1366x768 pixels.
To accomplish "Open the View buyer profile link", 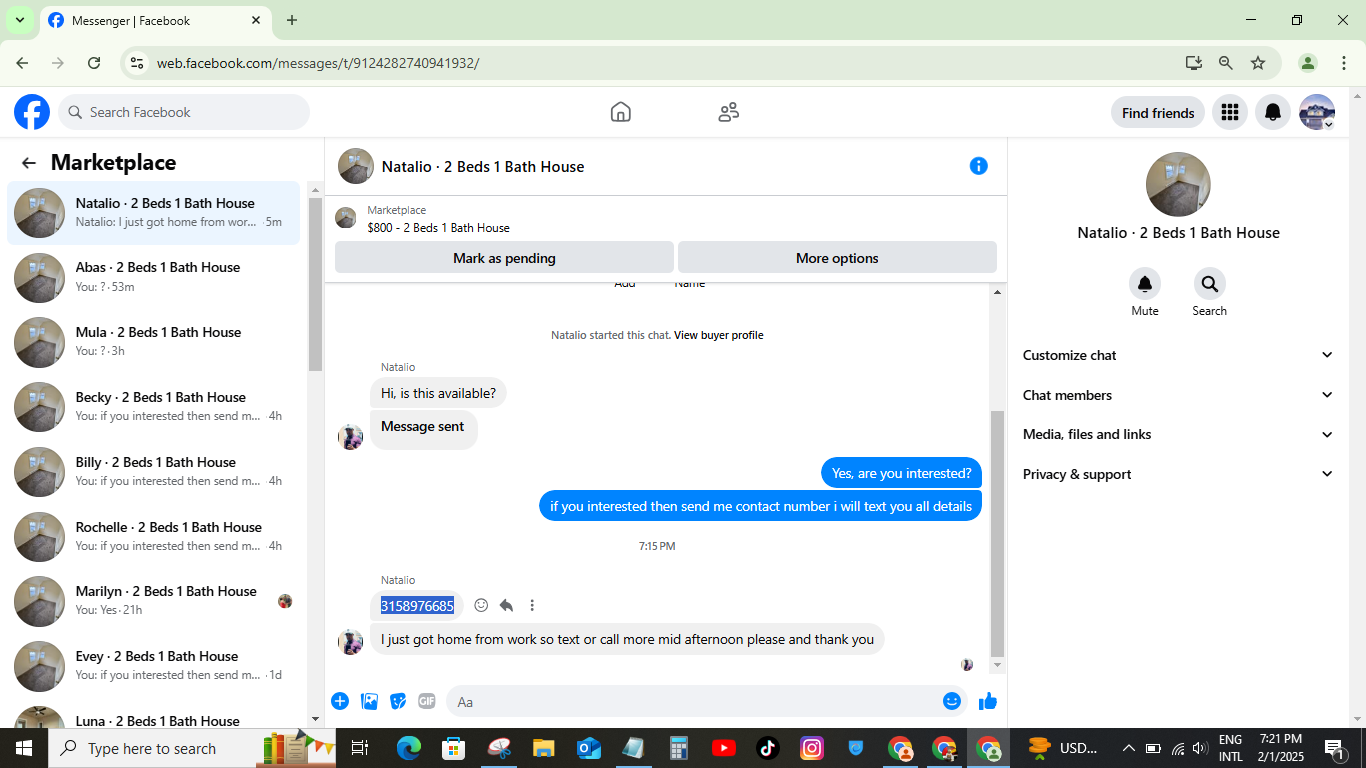I will pos(718,335).
